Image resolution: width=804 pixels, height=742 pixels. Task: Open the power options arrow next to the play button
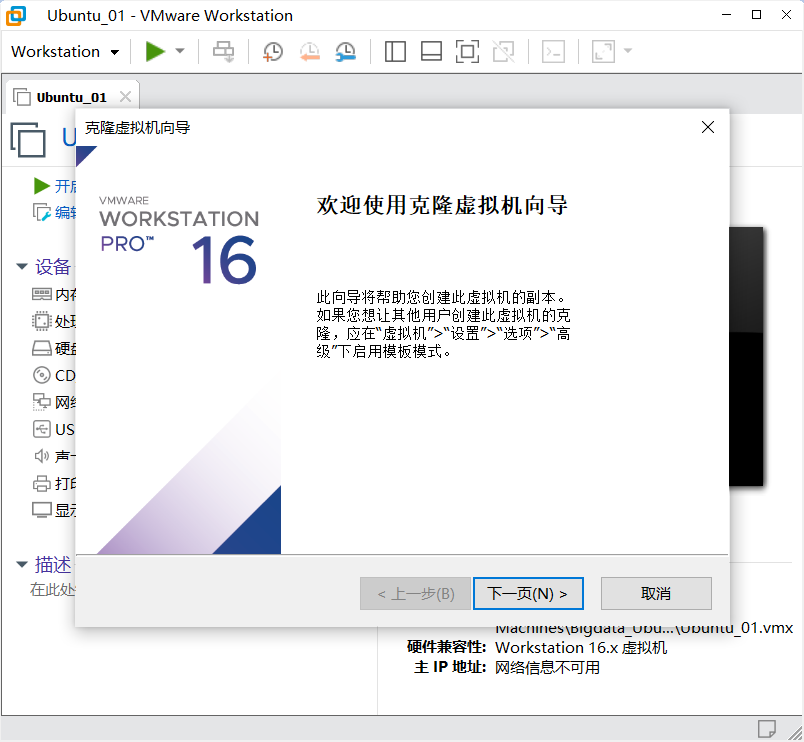pos(179,51)
